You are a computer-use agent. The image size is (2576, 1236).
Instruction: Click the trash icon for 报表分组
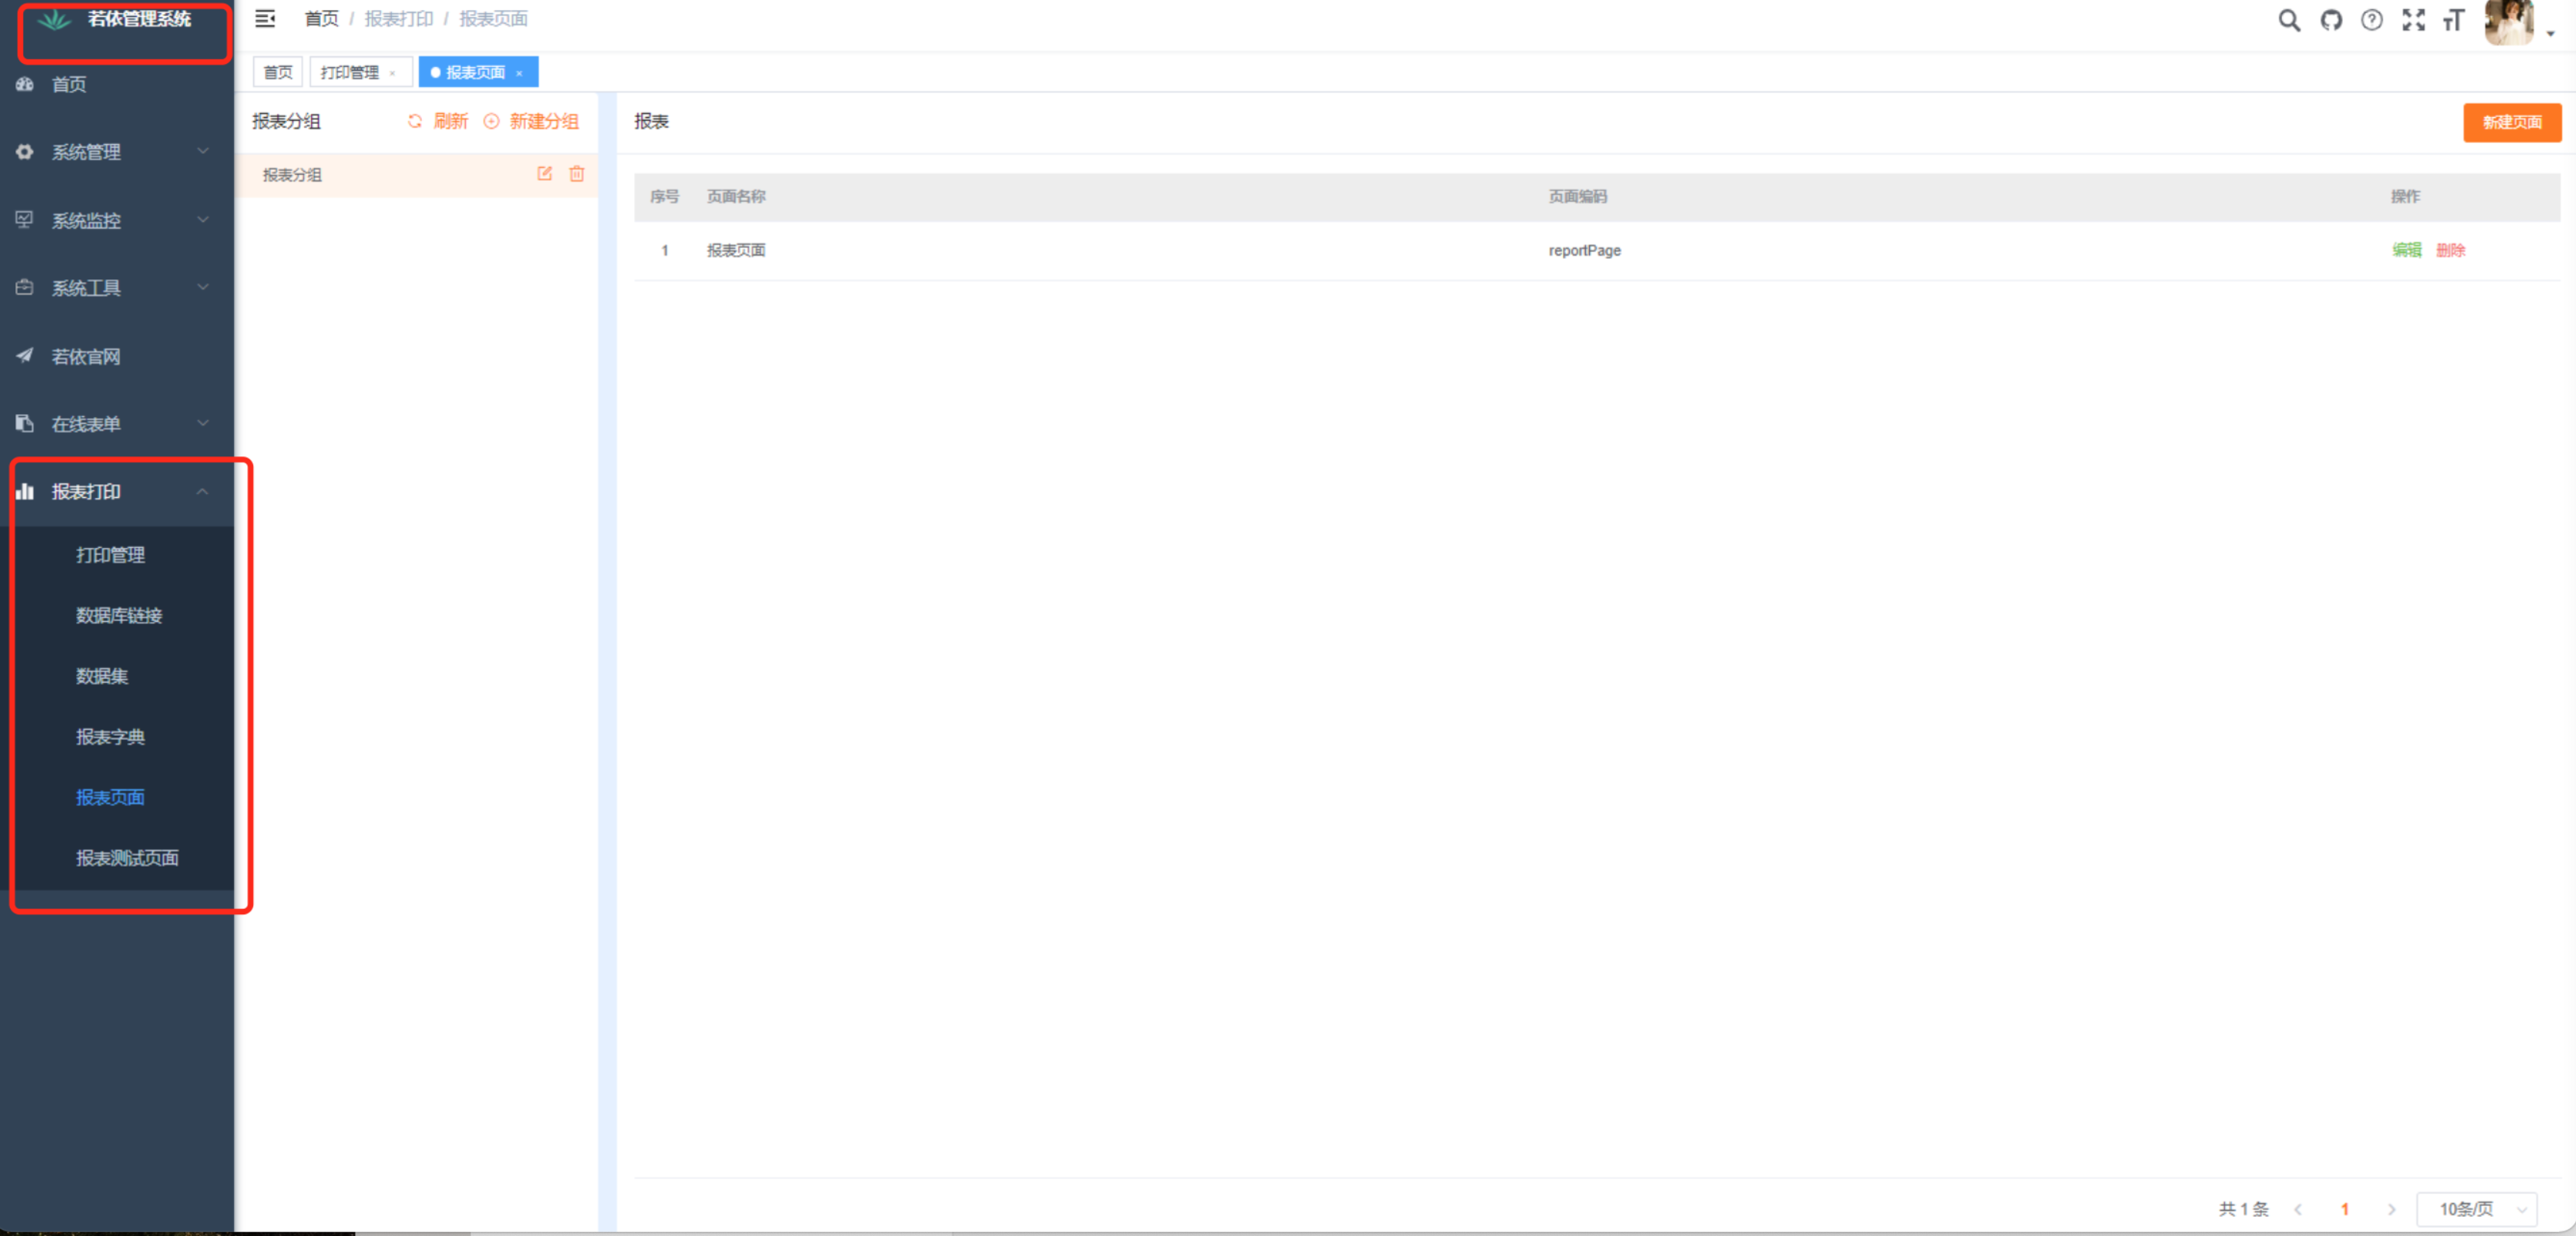coord(577,174)
